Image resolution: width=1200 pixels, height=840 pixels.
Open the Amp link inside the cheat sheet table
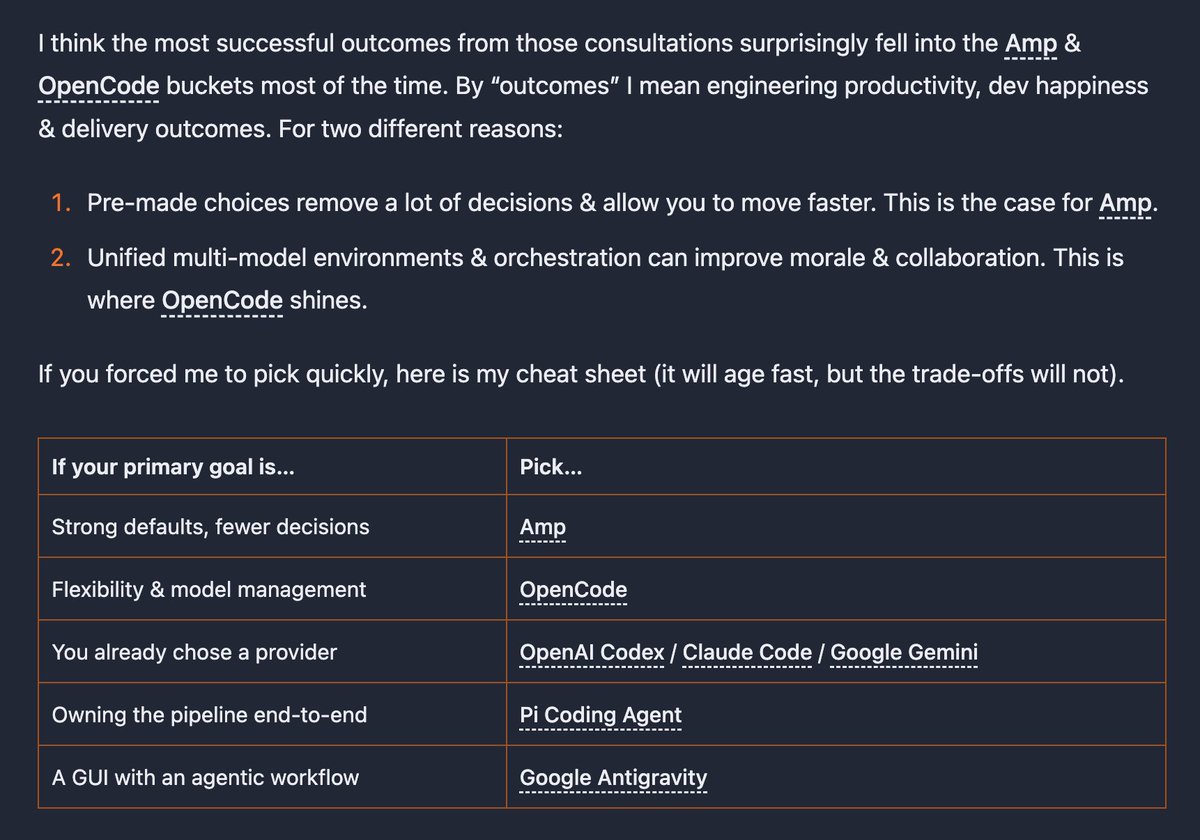[x=543, y=527]
